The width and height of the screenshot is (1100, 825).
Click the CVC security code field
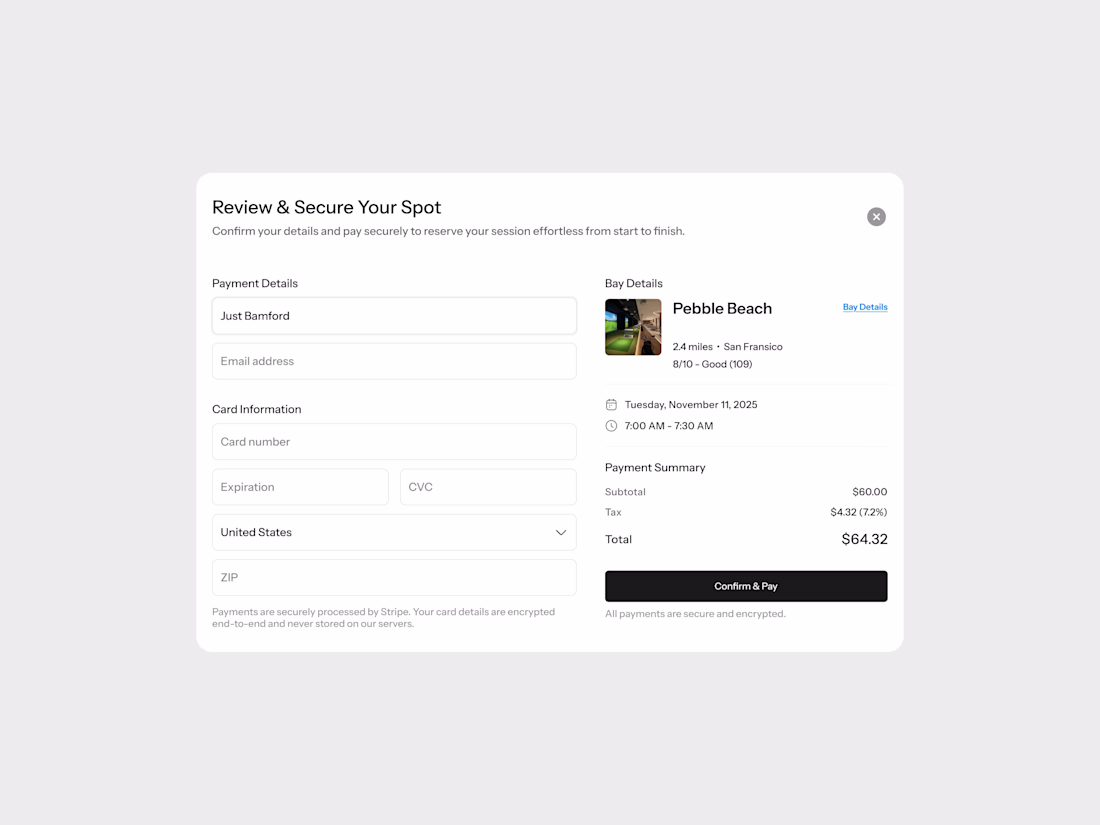click(488, 487)
